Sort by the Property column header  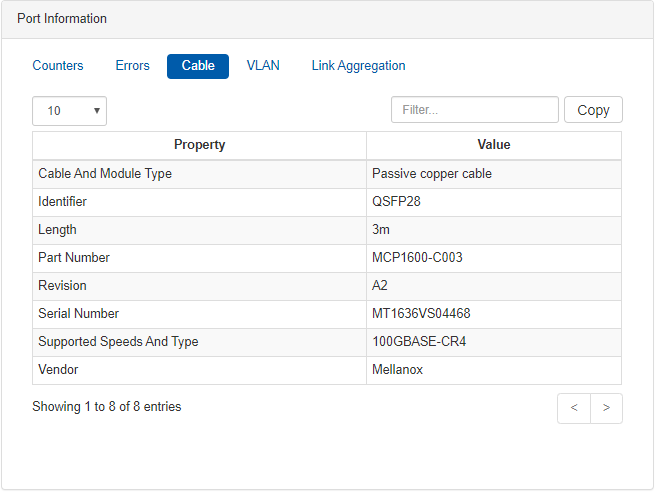[x=199, y=145]
